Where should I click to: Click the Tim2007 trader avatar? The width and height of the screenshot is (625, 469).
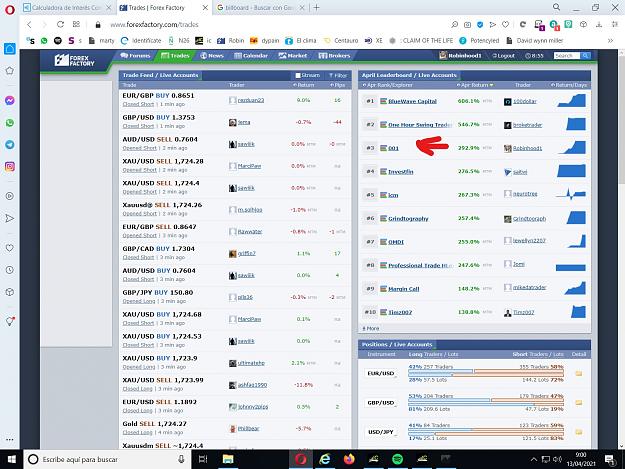[507, 313]
